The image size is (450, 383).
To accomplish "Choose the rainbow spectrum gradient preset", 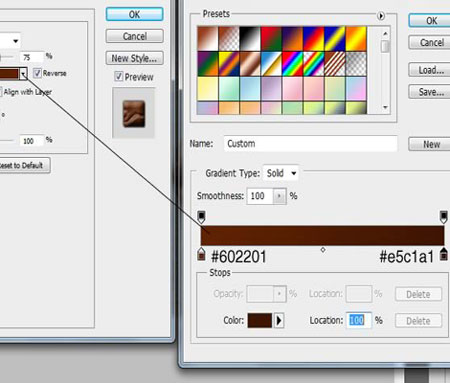I will pyautogui.click(x=292, y=64).
